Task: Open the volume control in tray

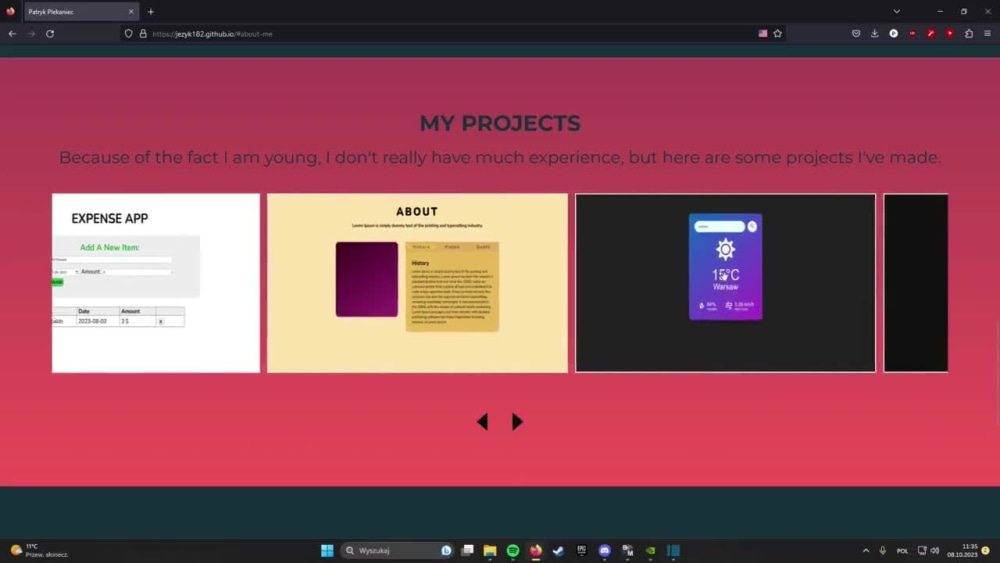Action: pyautogui.click(x=935, y=550)
